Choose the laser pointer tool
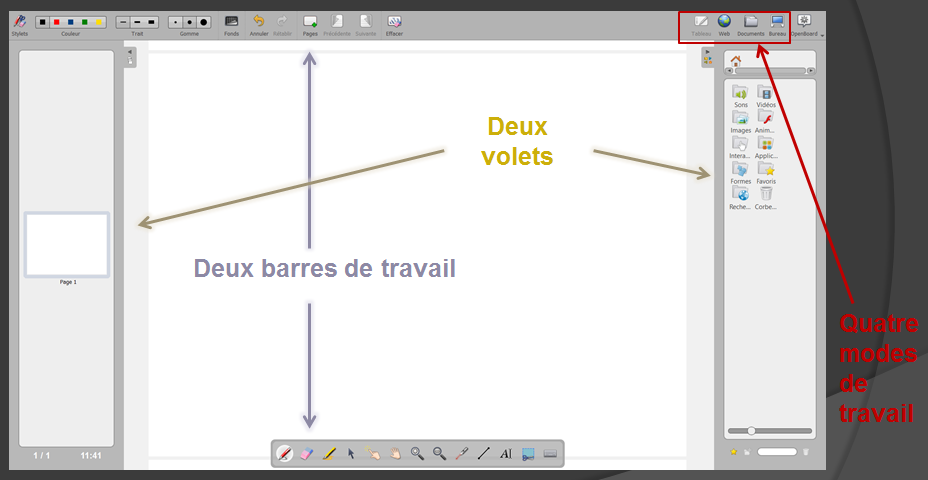Screen dimensions: 928x480 [x=461, y=454]
